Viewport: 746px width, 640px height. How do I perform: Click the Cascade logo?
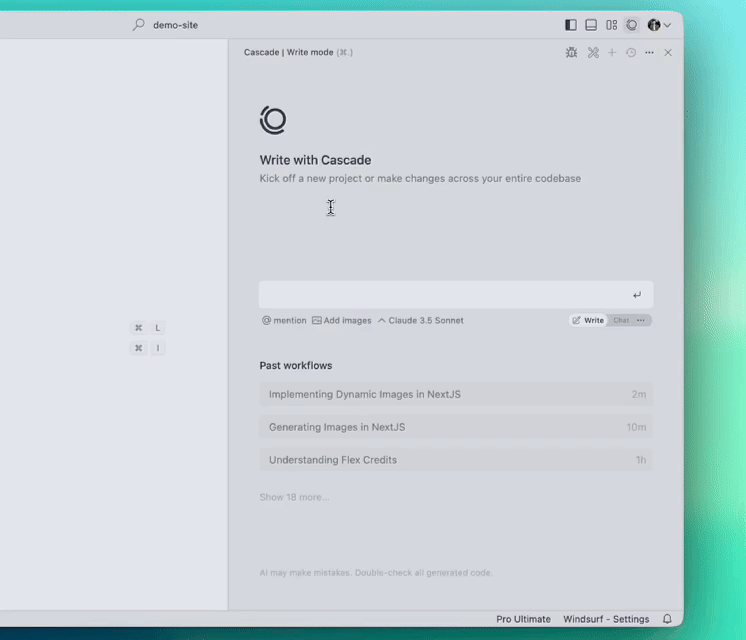(x=273, y=120)
